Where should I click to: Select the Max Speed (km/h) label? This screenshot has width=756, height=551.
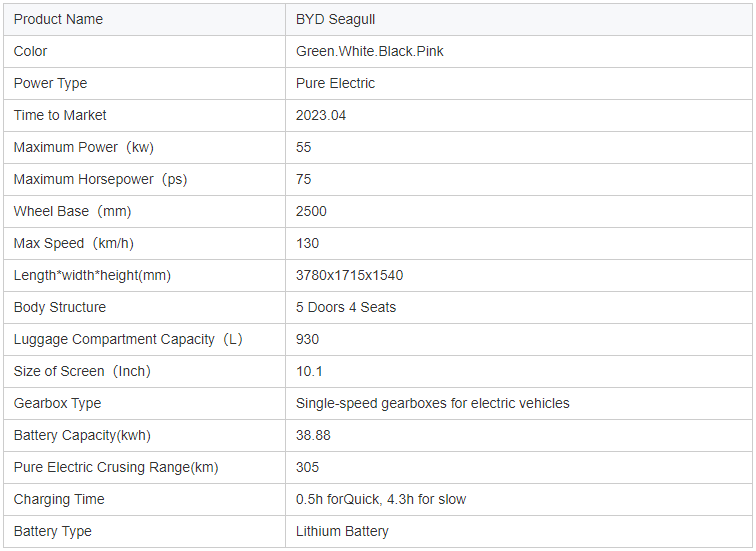73,243
